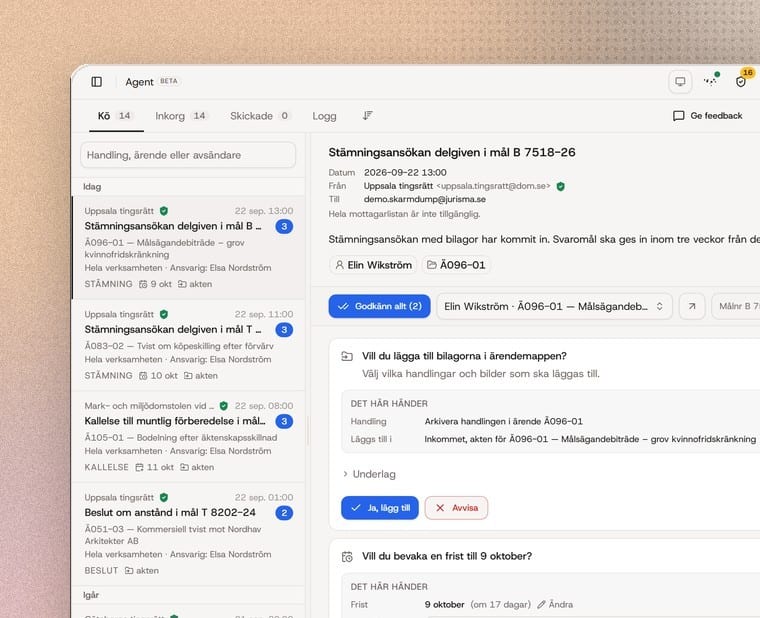Click the agent activity dots icon
The image size is (760, 618).
pos(711,81)
